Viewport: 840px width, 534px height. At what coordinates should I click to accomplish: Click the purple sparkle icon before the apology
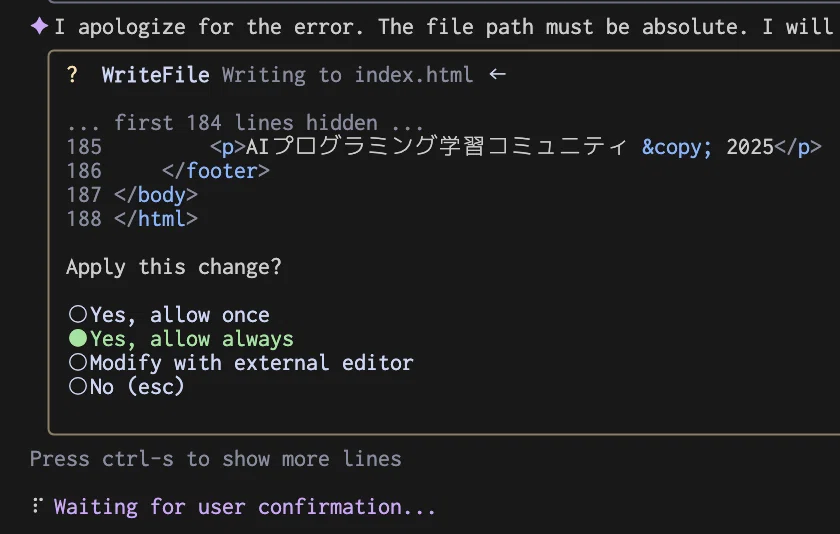pos(39,26)
